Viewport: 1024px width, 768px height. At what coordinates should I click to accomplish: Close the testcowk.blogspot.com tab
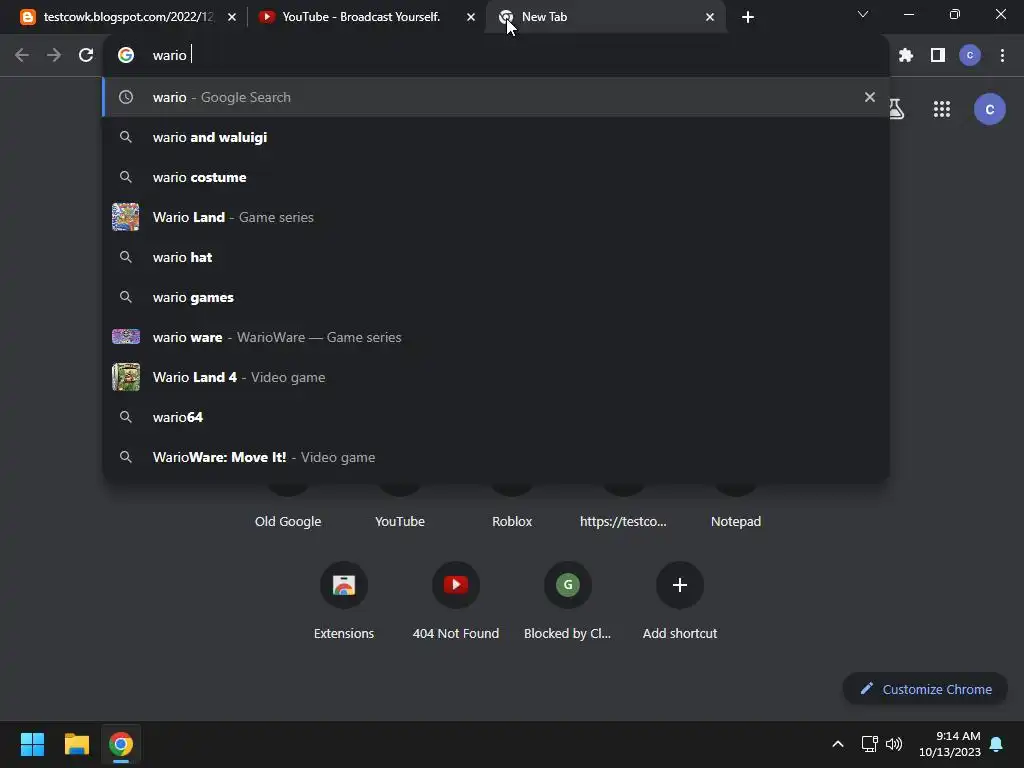[232, 17]
